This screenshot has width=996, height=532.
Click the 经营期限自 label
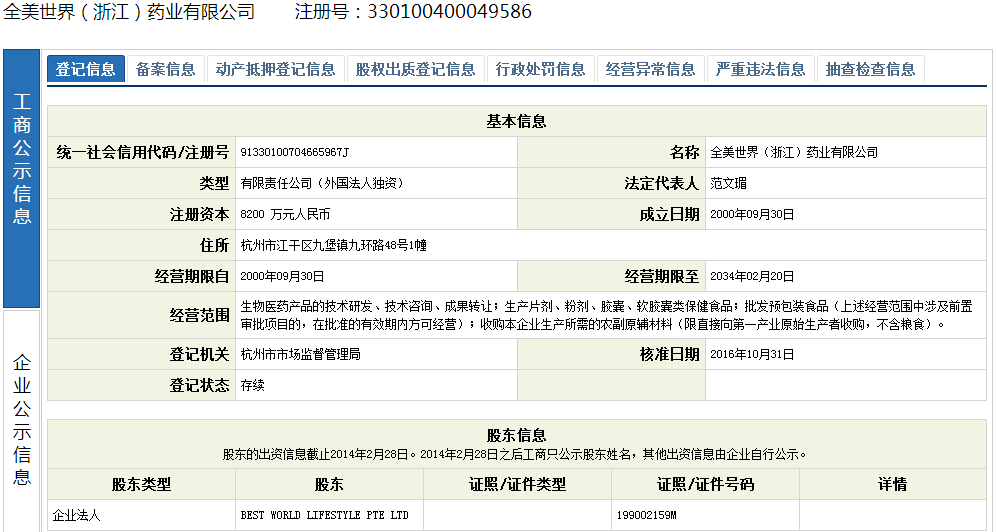192,277
